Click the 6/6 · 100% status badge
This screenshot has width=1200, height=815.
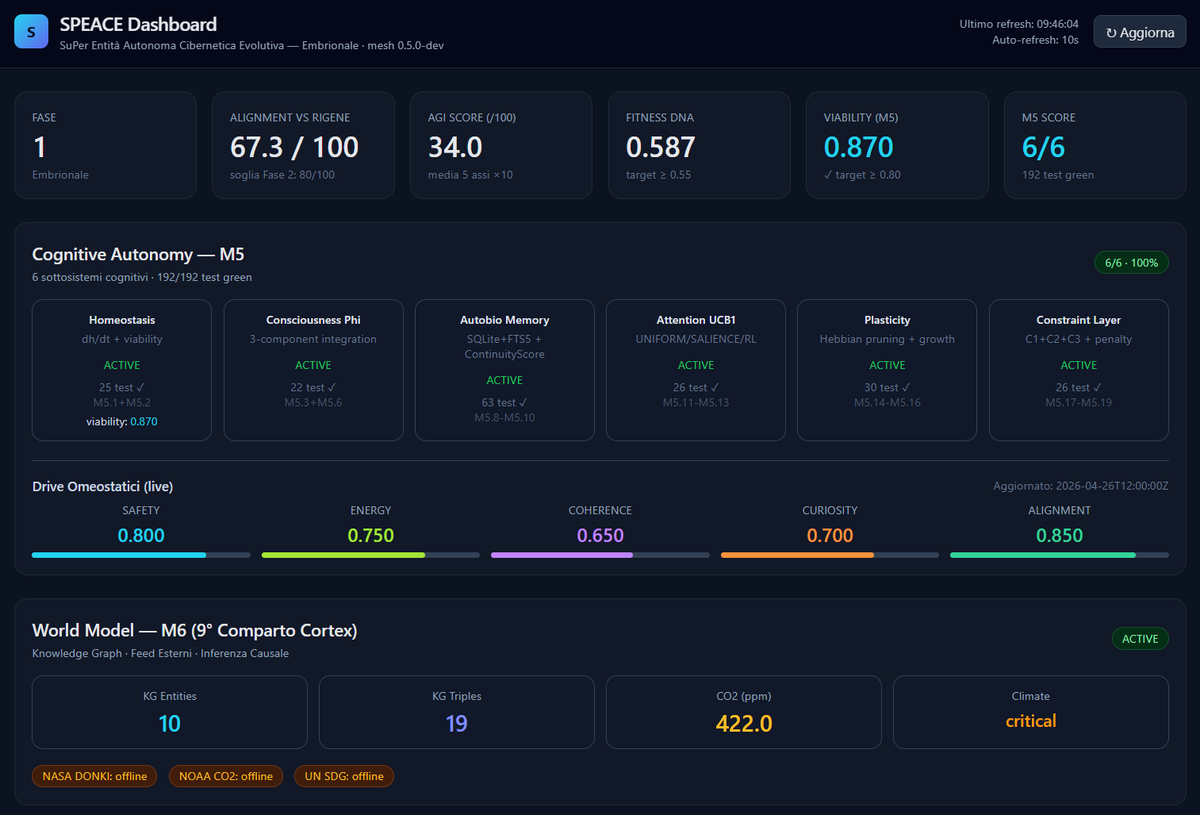pyautogui.click(x=1131, y=263)
